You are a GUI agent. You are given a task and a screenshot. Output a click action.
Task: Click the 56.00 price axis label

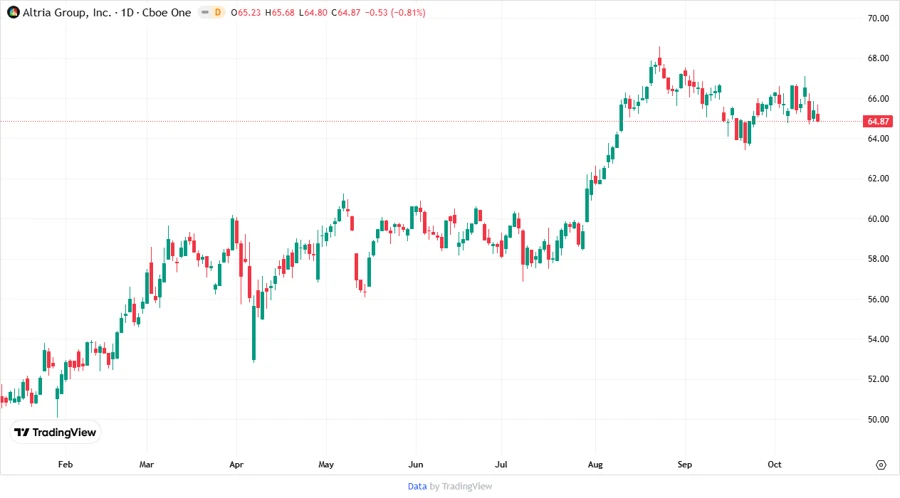[x=878, y=299]
